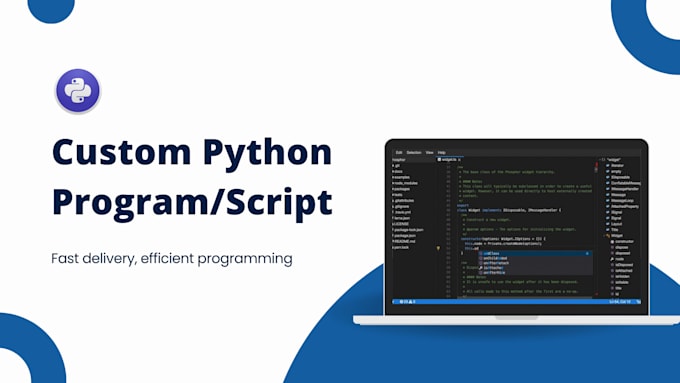Open the LICENSE file
The image size is (680, 383).
click(x=401, y=224)
